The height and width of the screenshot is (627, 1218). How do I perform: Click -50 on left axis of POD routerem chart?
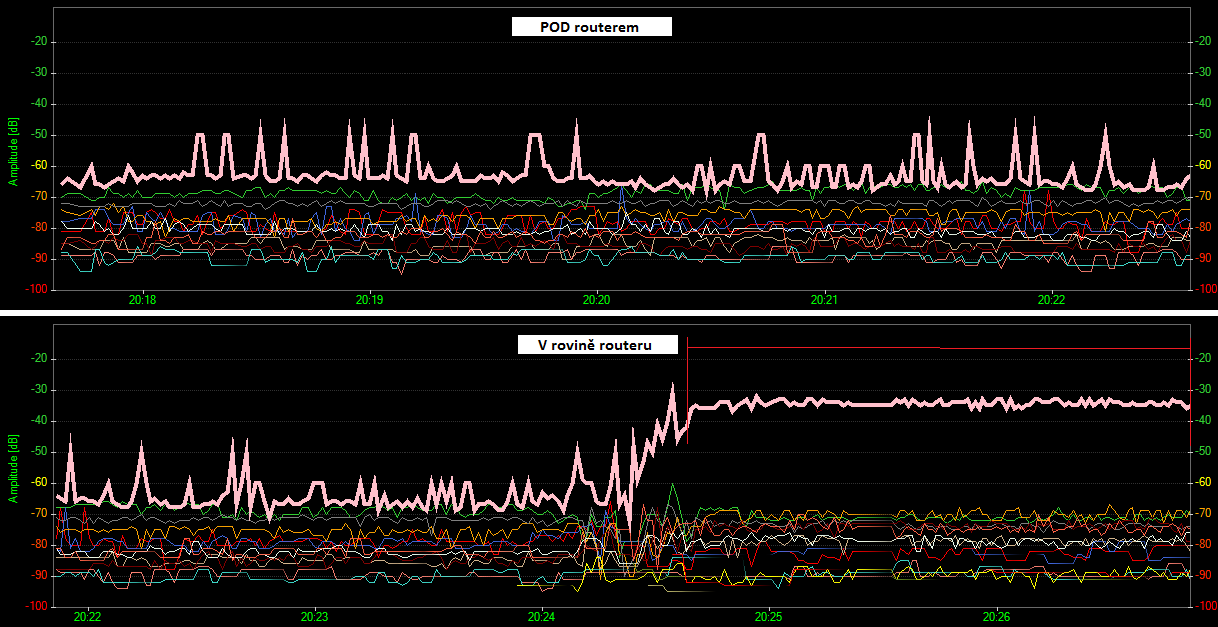click(x=41, y=134)
